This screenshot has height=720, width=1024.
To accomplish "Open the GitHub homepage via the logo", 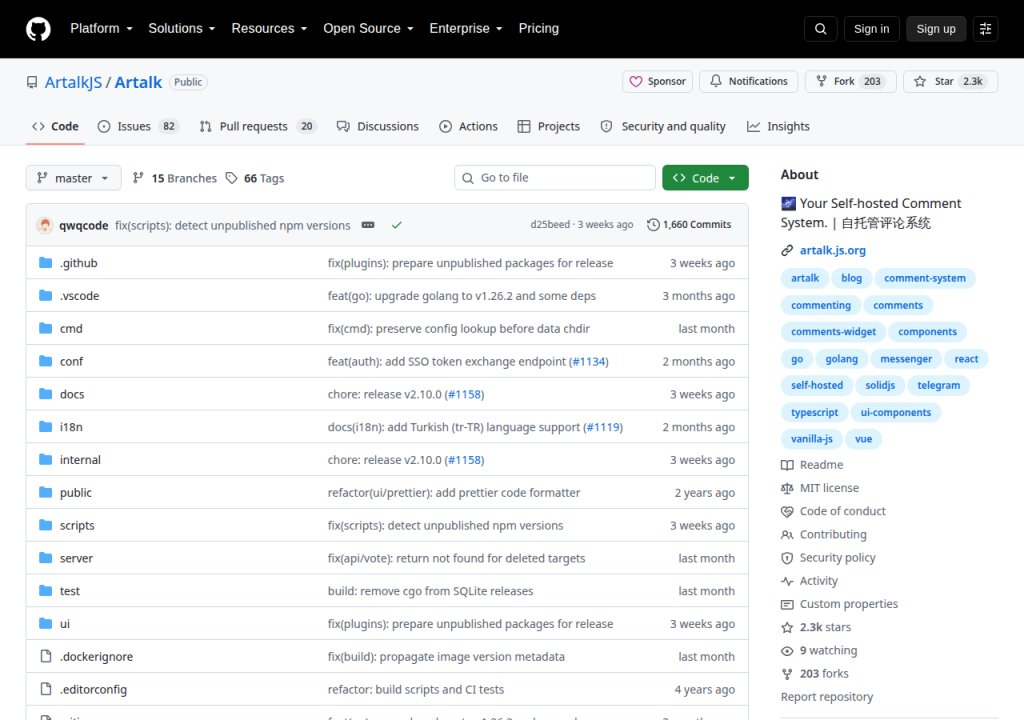I will pos(38,29).
